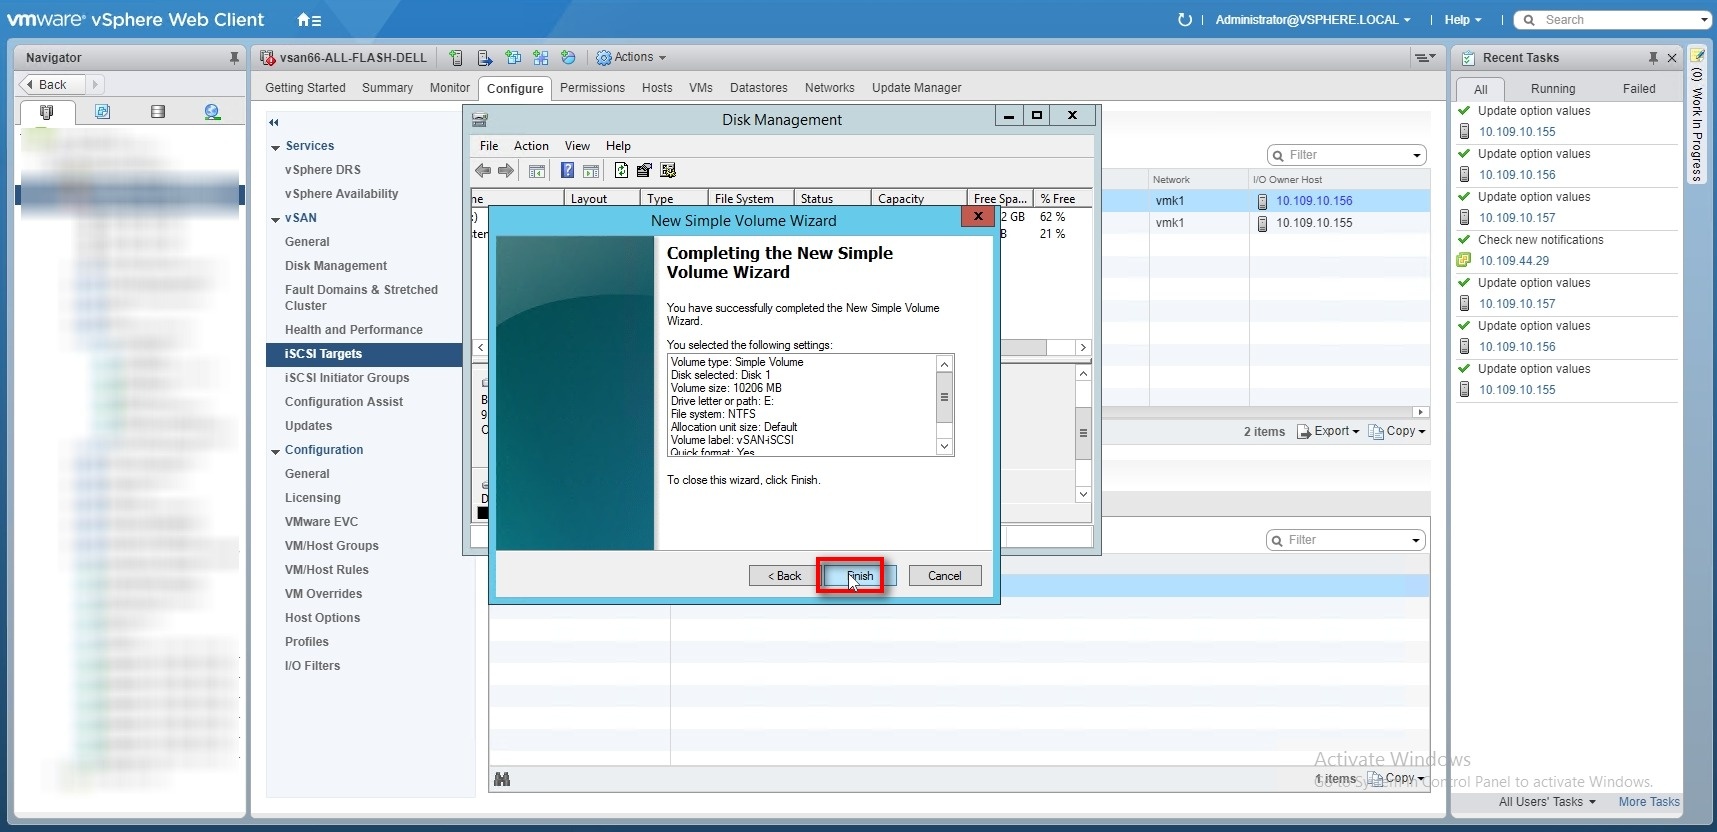Click the Finish button in the wizard
1717x832 pixels.
[859, 576]
